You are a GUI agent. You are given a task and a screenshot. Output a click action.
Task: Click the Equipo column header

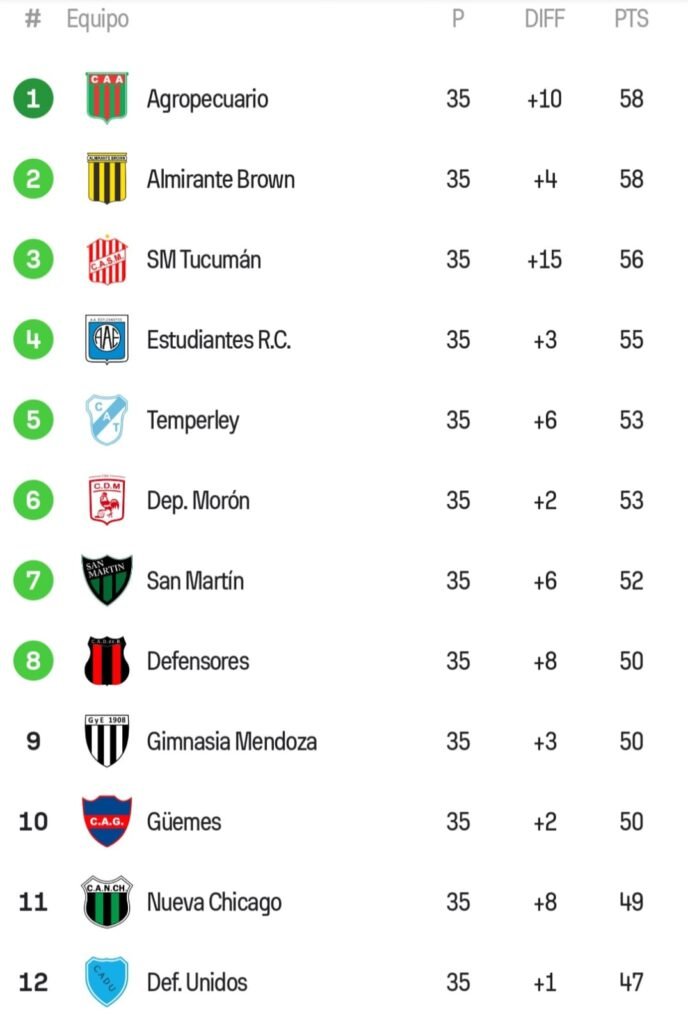[x=97, y=19]
